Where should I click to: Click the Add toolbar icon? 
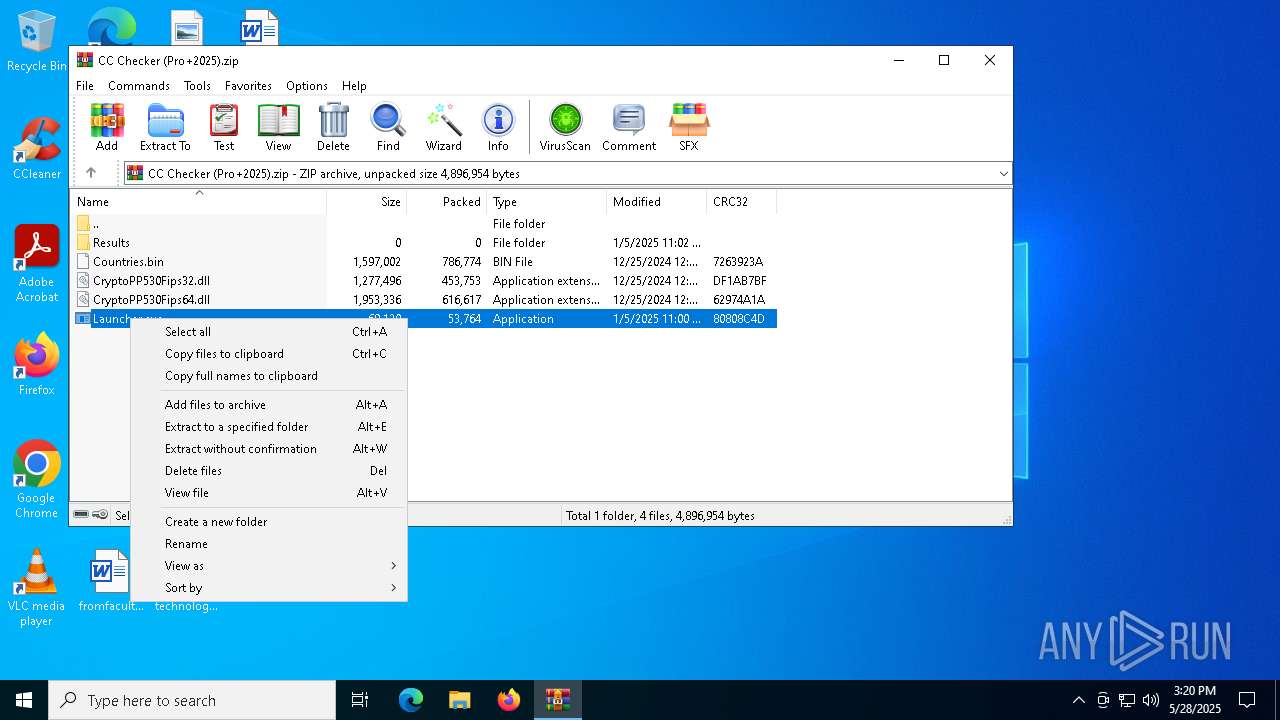107,127
